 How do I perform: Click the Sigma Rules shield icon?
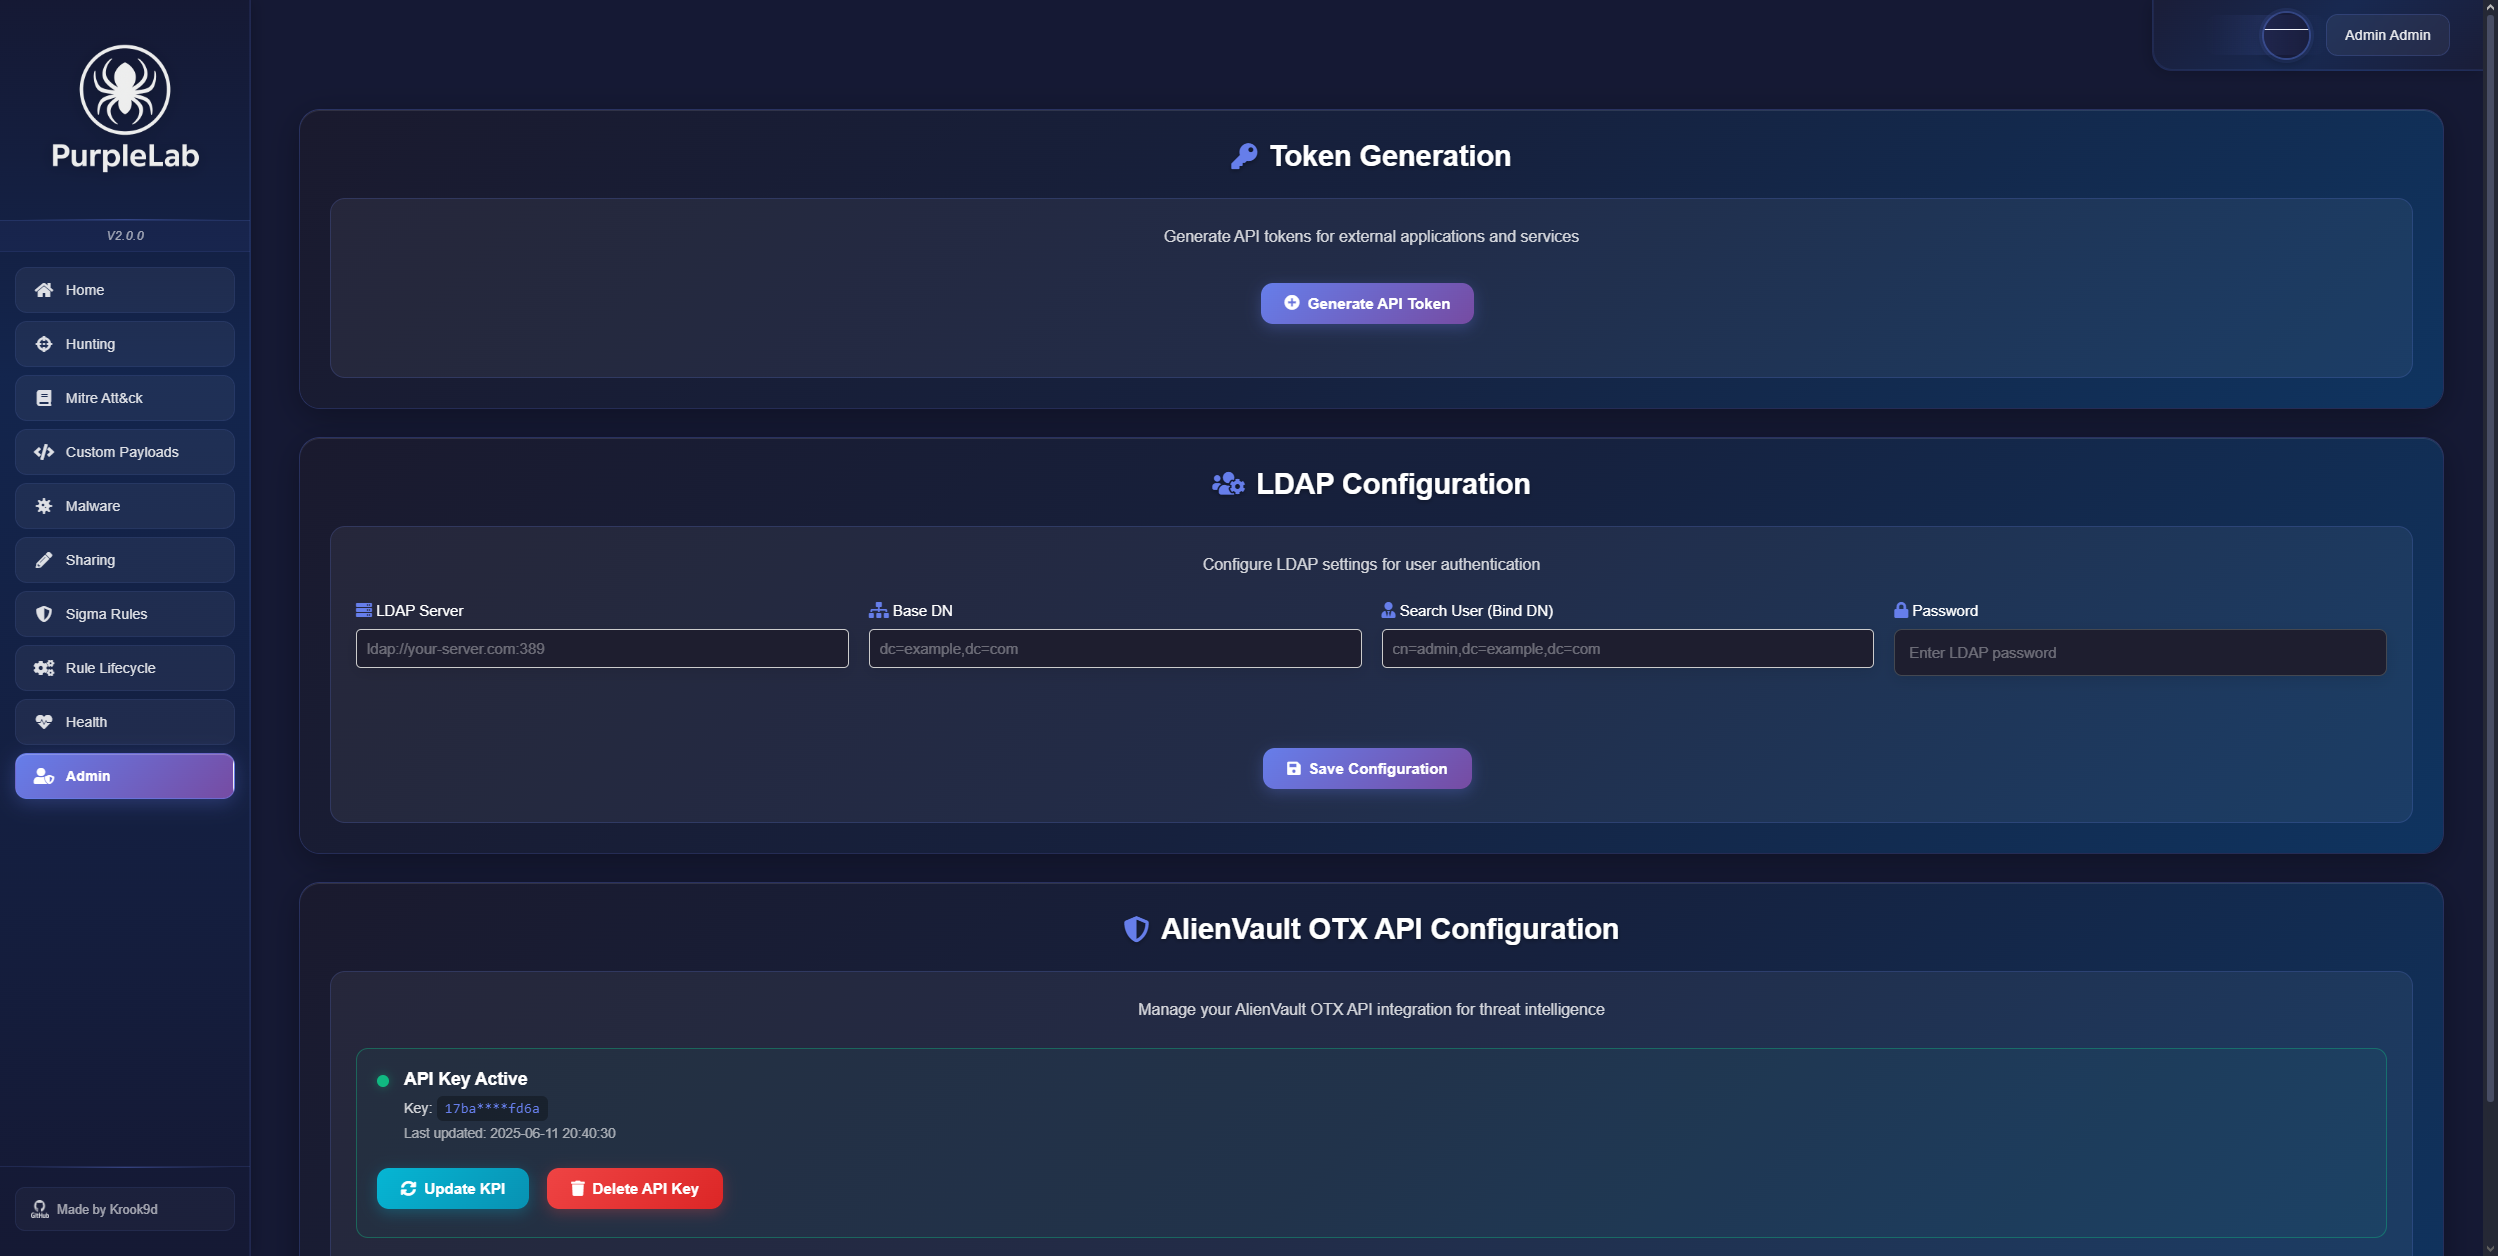point(44,614)
